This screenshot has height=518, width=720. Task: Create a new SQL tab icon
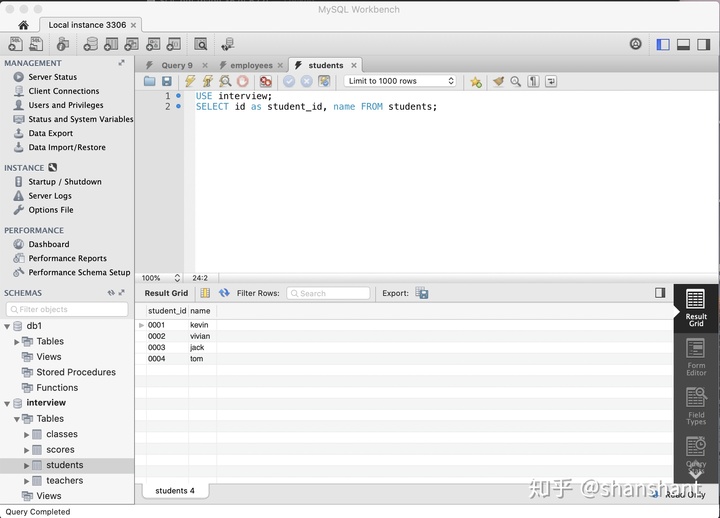coord(15,44)
